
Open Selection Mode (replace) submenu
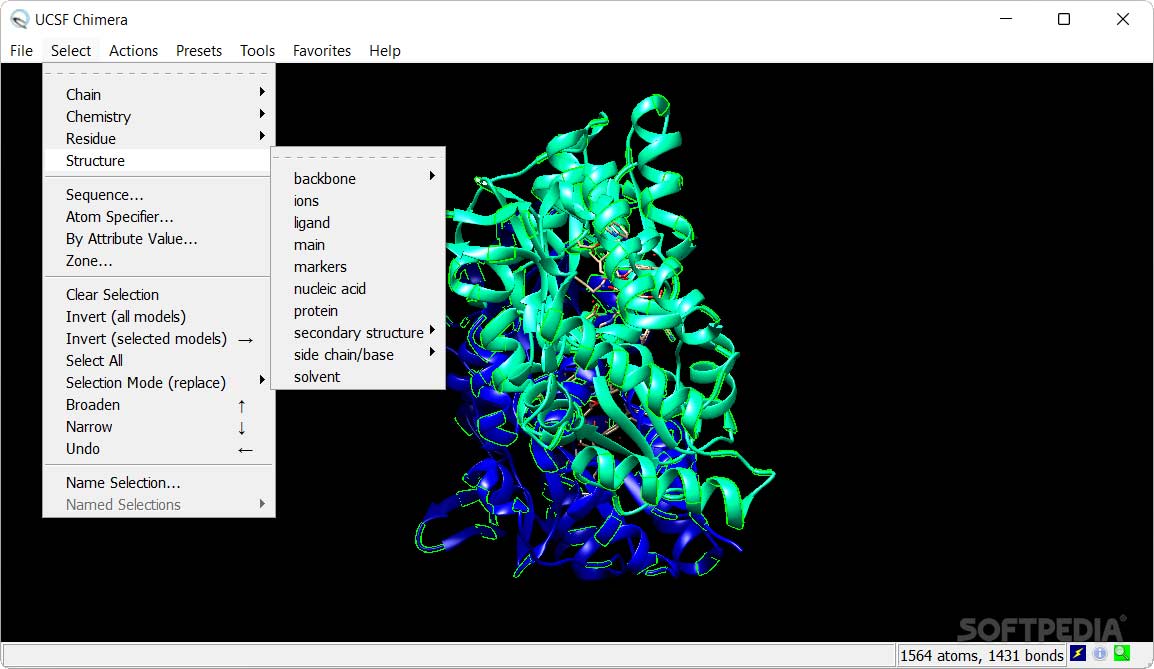point(157,383)
